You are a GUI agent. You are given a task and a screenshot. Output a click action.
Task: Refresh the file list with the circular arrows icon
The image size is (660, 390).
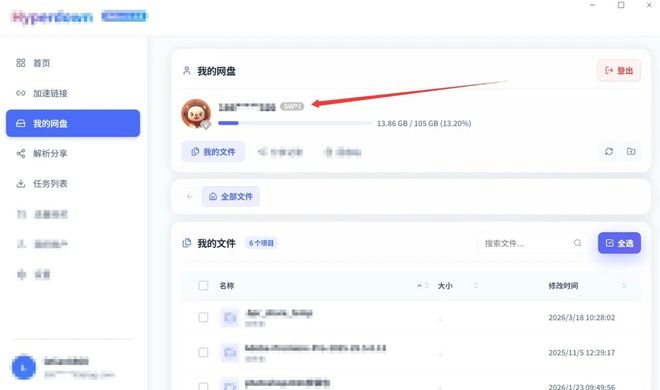coord(609,151)
